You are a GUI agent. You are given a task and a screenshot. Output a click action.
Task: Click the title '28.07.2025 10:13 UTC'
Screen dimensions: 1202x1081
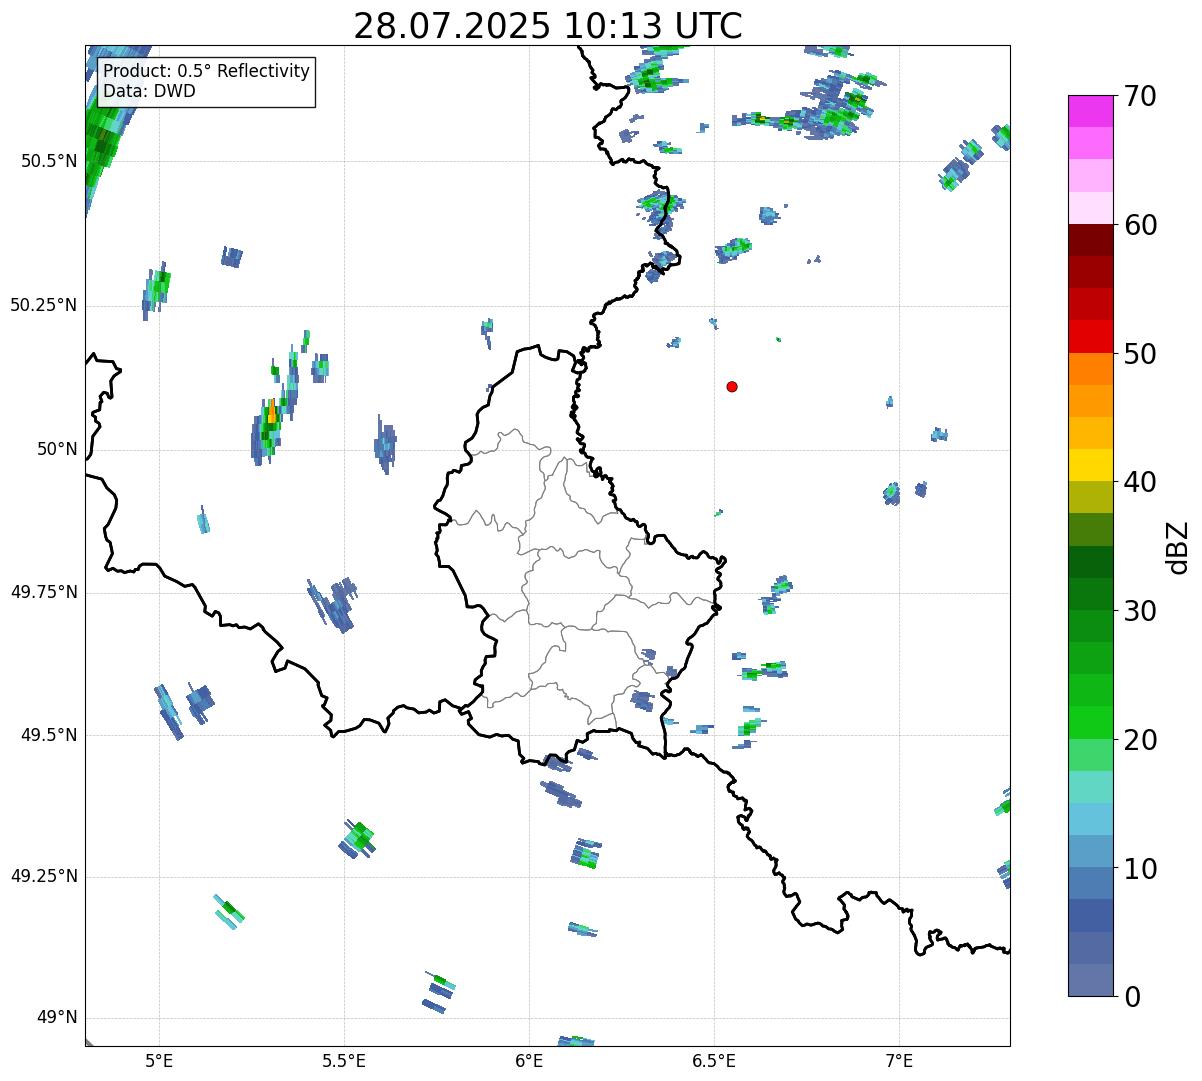click(548, 26)
